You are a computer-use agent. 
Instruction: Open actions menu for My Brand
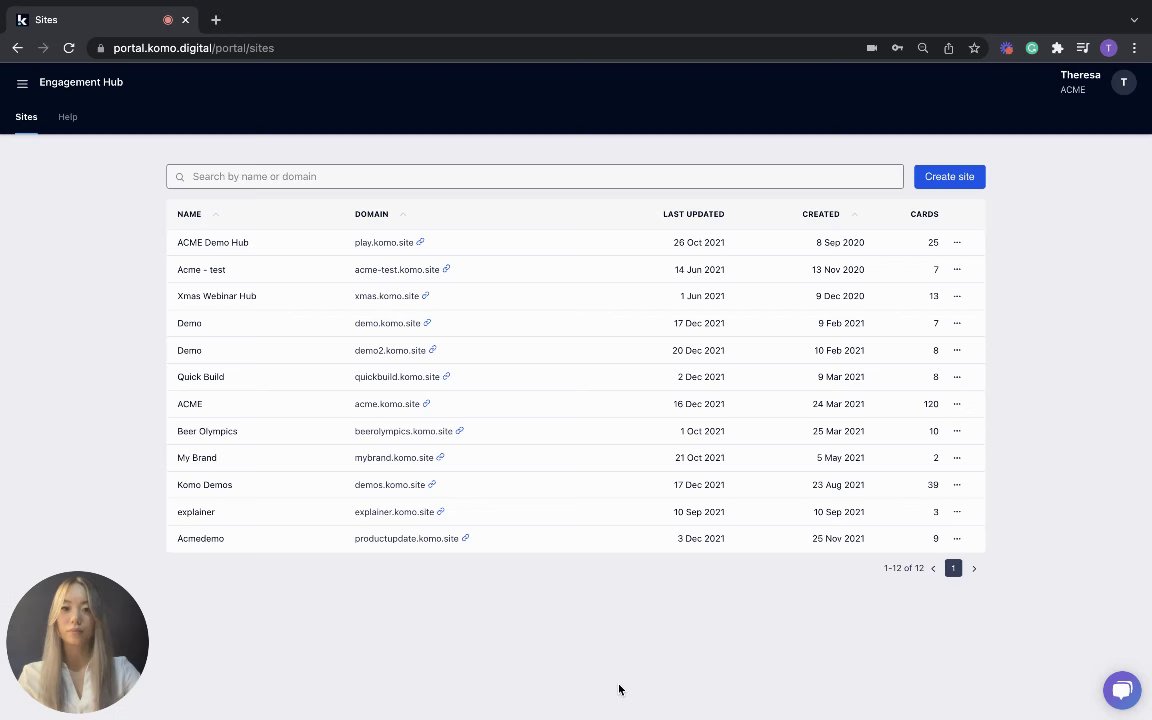(957, 458)
